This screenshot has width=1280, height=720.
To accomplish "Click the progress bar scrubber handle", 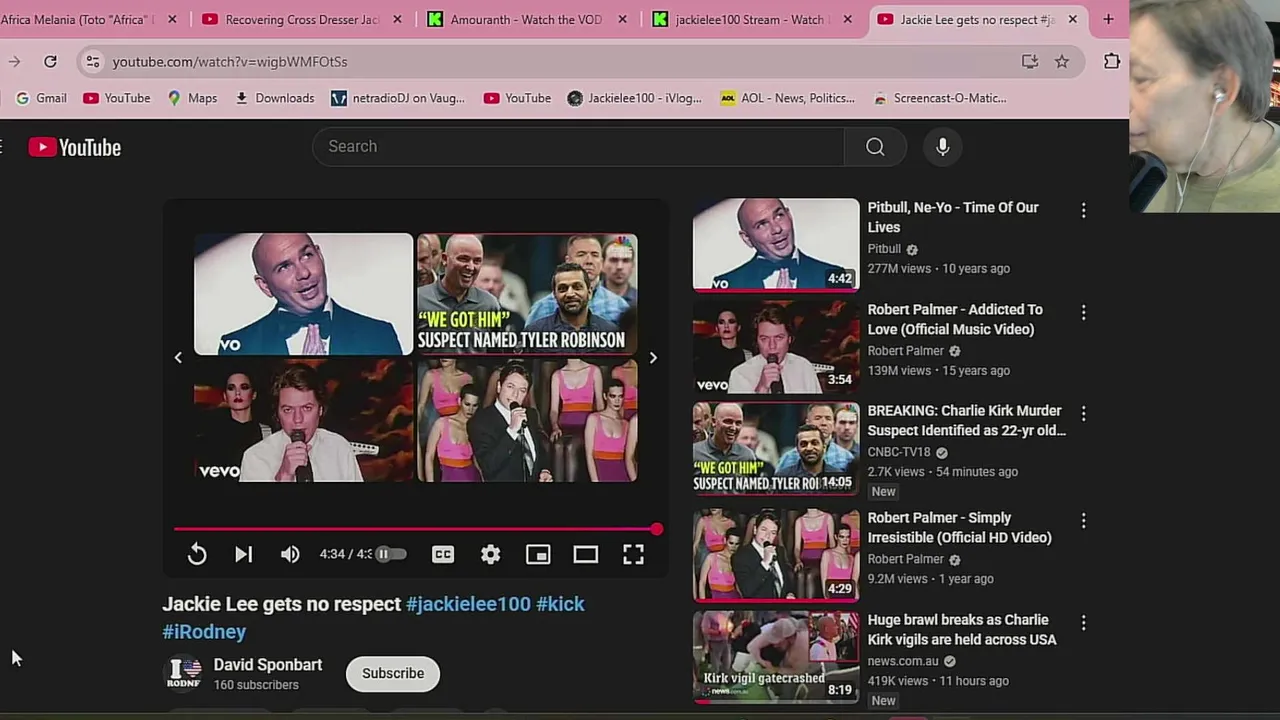I will pos(656,529).
